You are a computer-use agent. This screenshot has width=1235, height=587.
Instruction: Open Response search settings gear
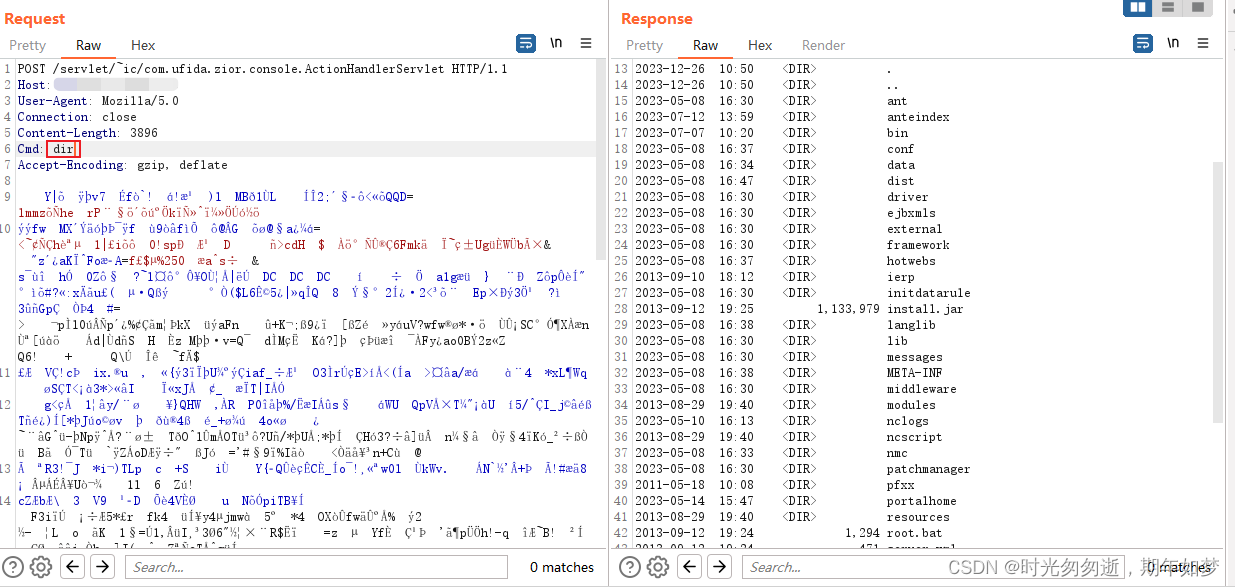(658, 567)
